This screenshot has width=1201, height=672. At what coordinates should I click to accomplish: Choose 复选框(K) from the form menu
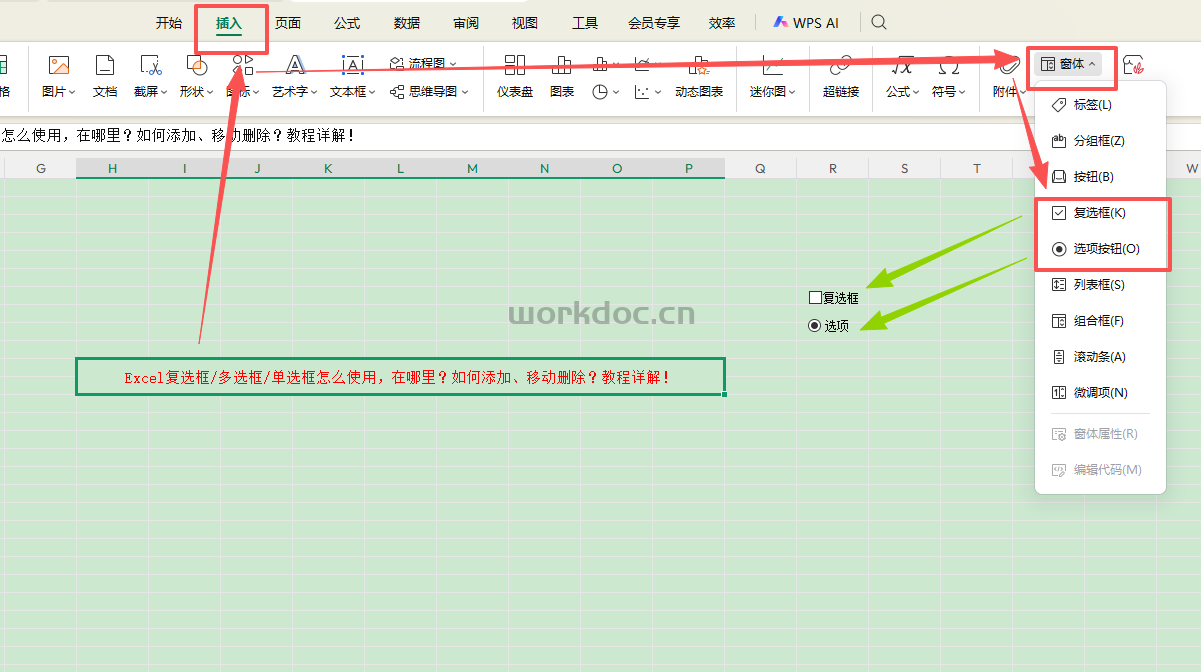coord(1100,213)
